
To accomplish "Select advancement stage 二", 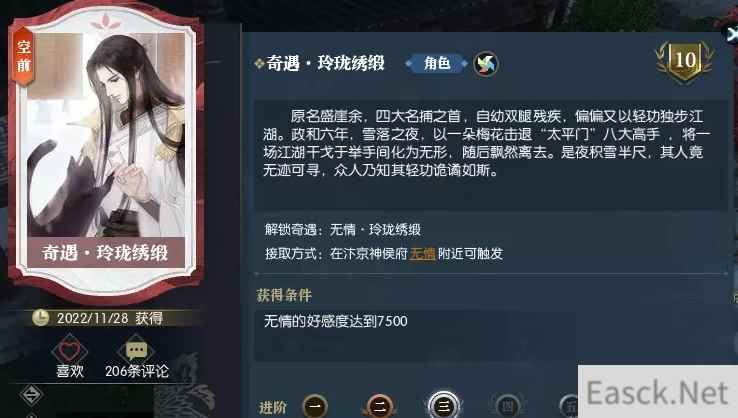I will pos(380,406).
